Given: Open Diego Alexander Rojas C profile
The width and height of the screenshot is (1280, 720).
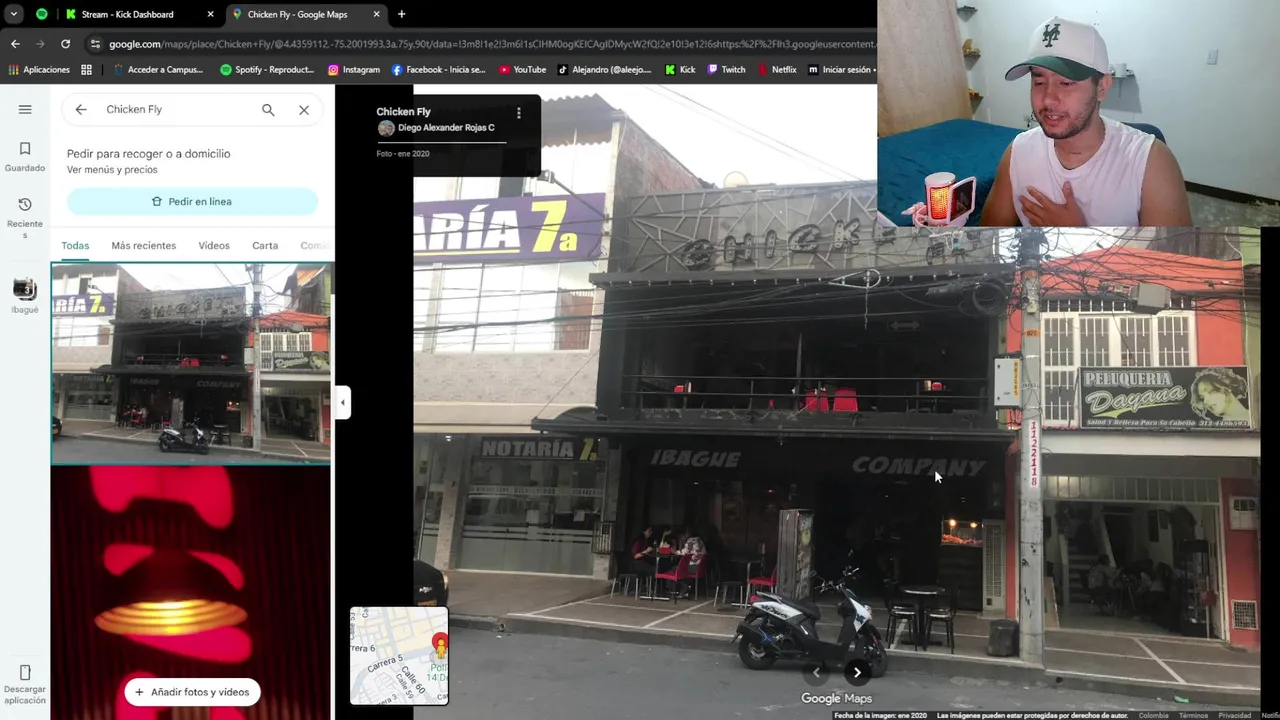Looking at the screenshot, I should click(446, 128).
